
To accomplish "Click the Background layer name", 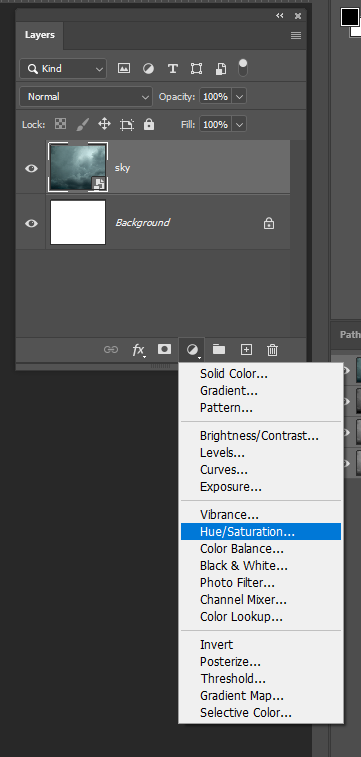I will click(x=142, y=223).
